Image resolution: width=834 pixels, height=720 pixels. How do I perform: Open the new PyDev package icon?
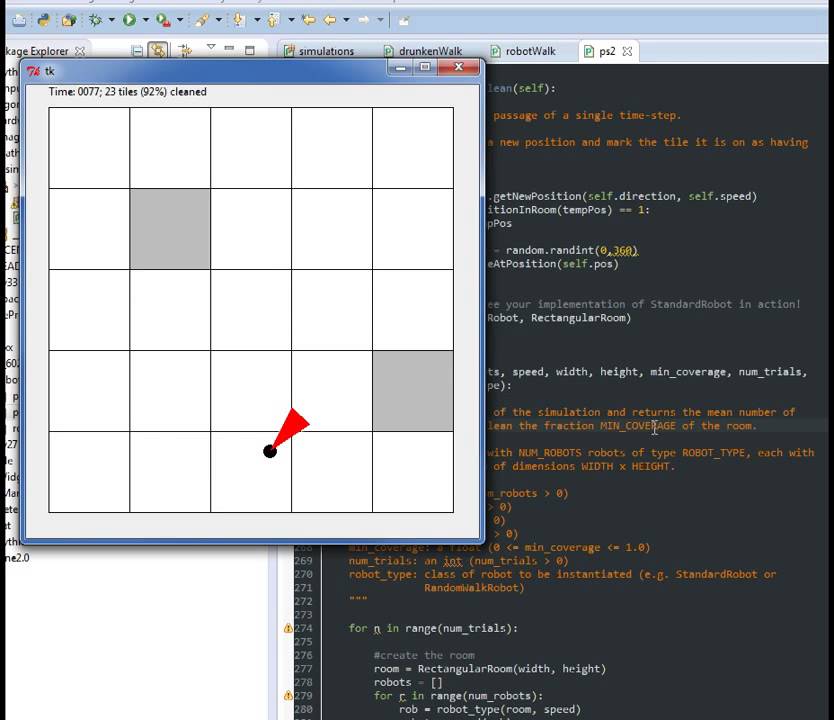click(x=69, y=20)
